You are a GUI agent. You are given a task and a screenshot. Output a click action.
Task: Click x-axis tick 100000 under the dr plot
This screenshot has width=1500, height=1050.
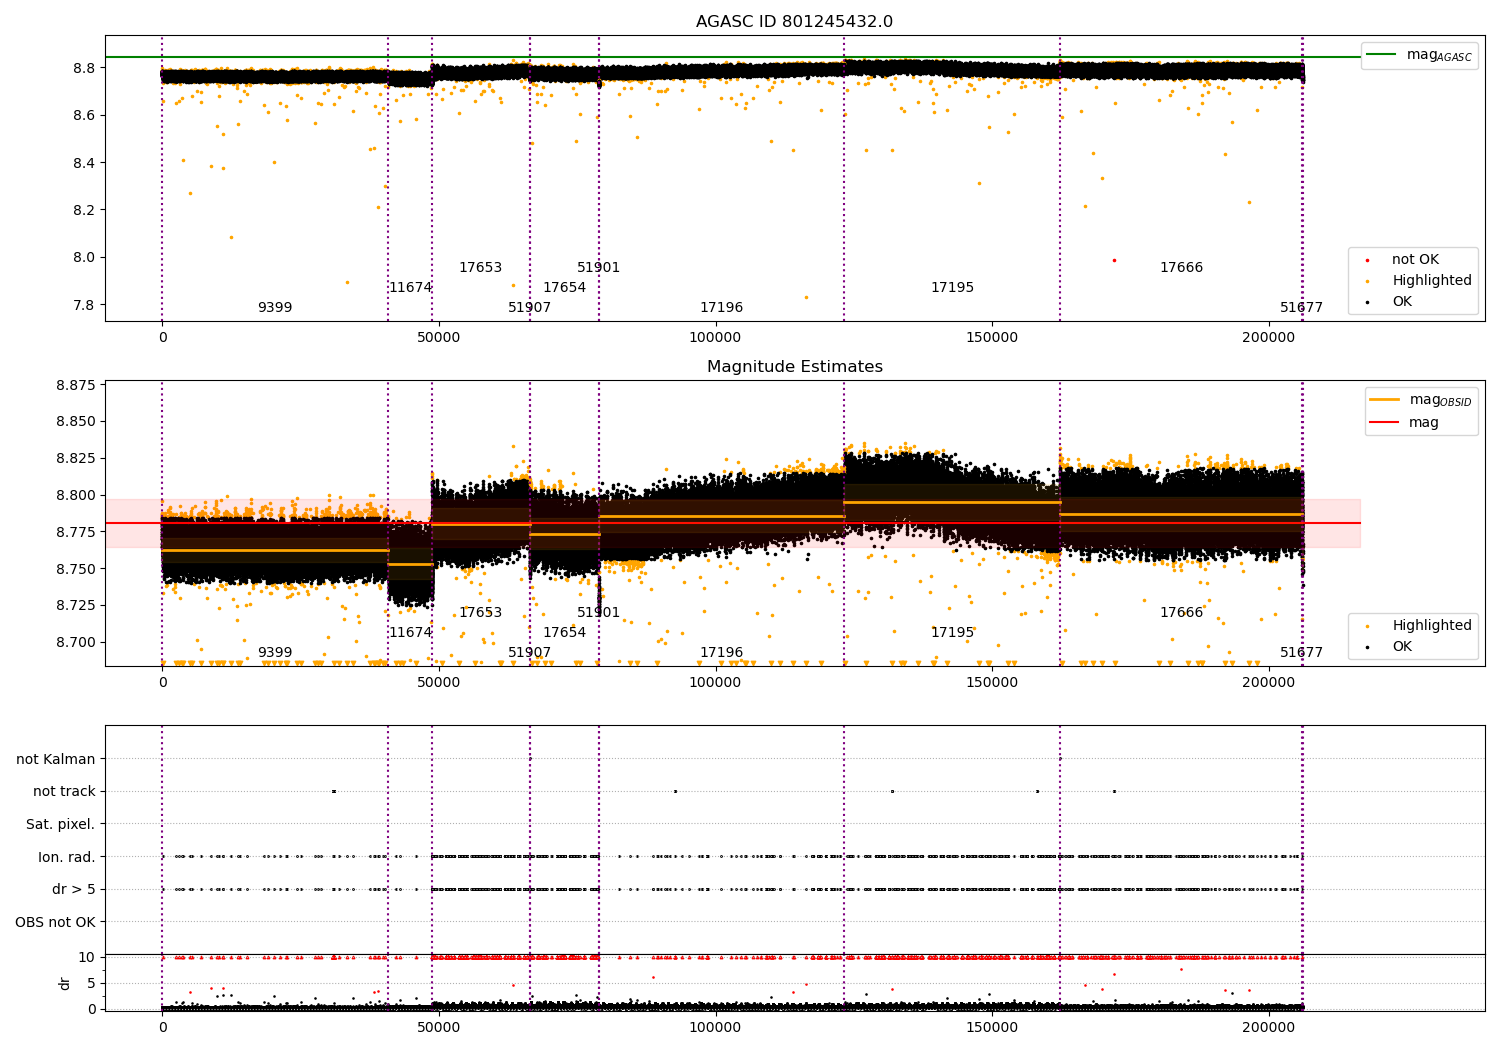click(x=715, y=1028)
